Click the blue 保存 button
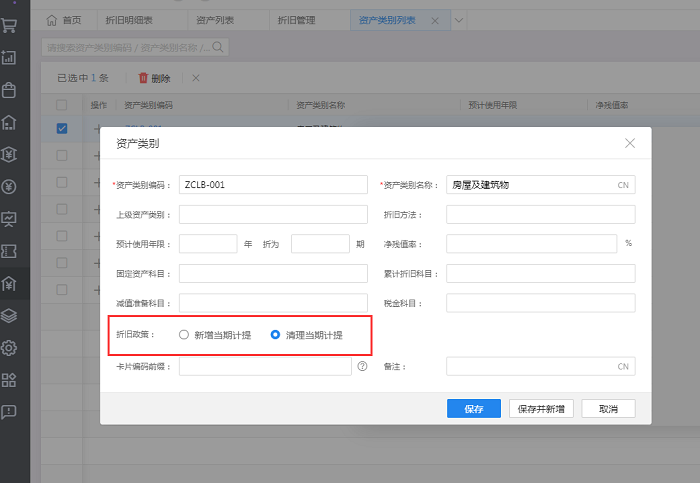Screen dimensions: 700x483 (x=474, y=409)
